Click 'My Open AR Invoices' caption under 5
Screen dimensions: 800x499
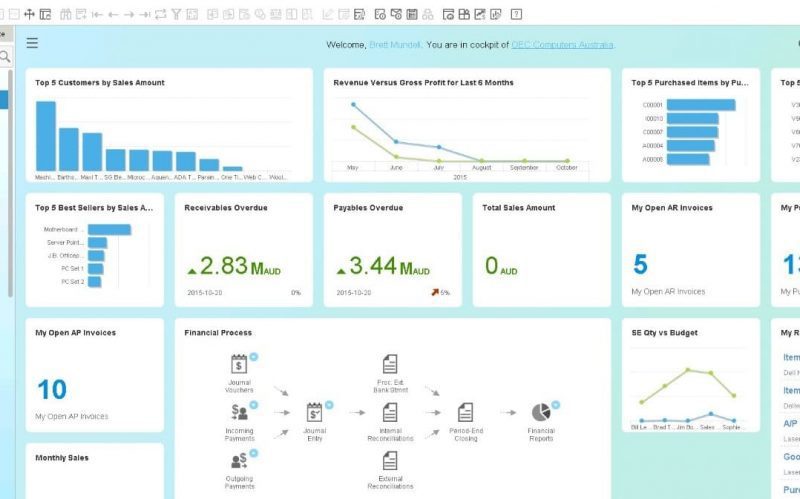pos(668,291)
